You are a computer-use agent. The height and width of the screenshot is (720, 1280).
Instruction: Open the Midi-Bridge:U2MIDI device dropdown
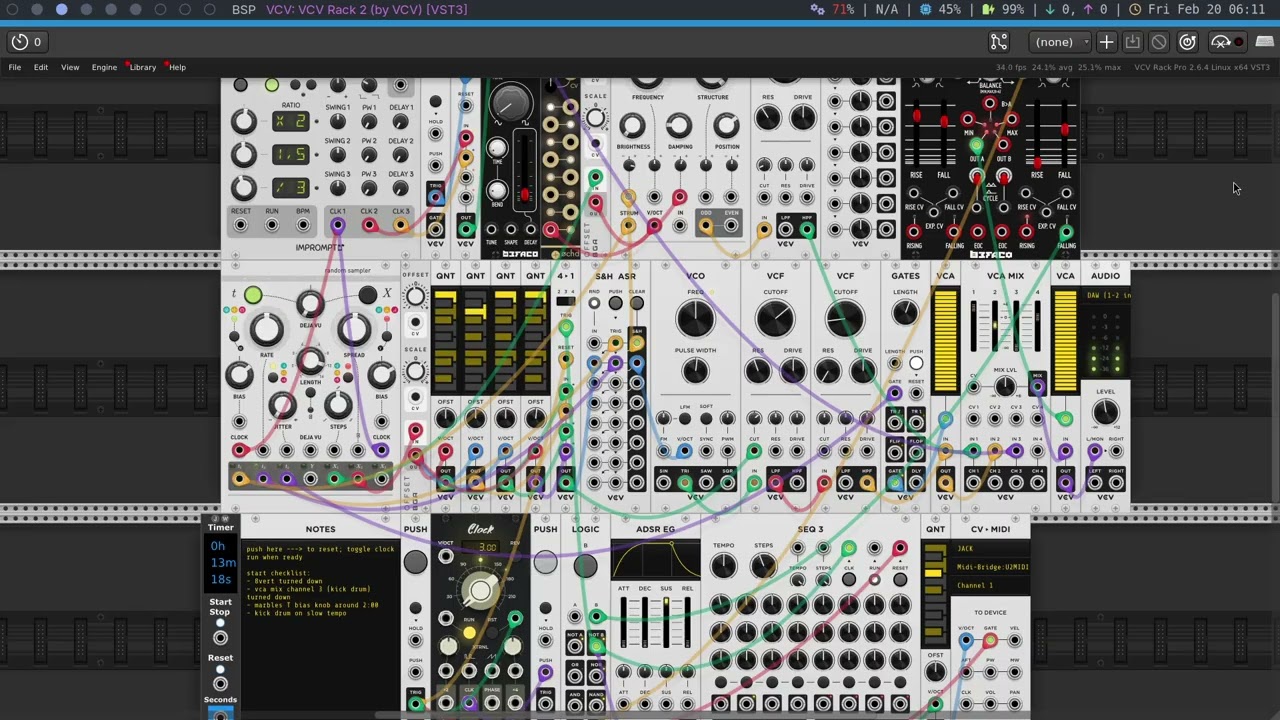pos(990,567)
